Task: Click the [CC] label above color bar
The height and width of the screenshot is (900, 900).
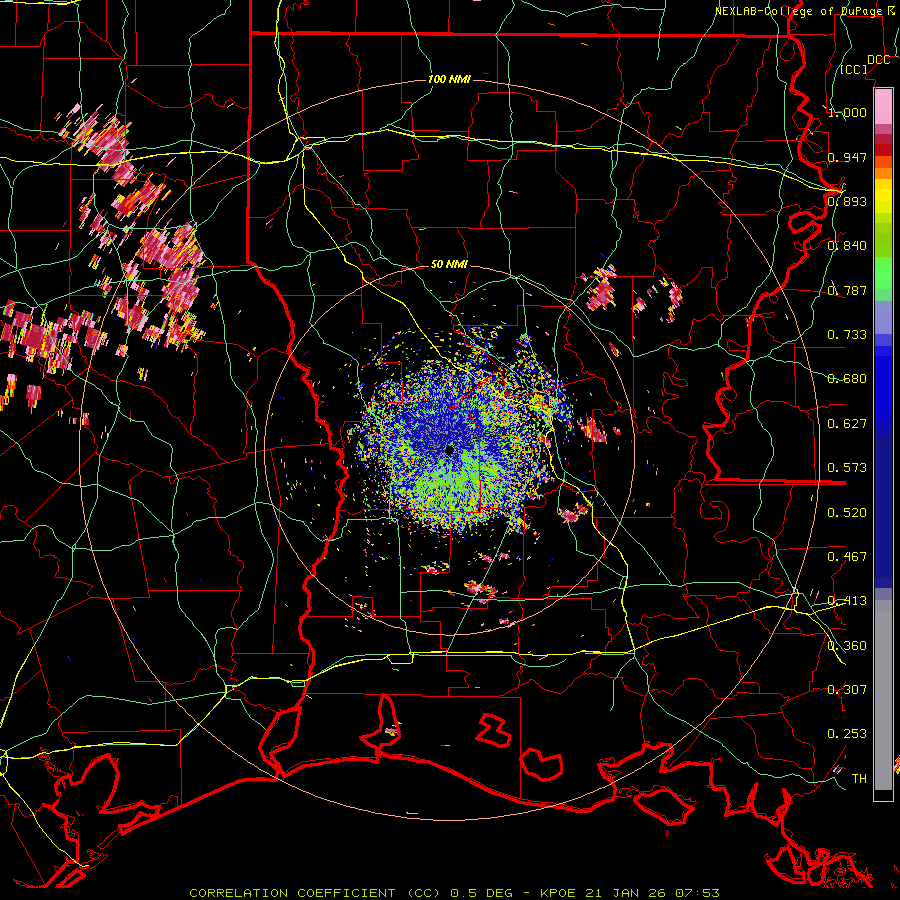Action: 853,69
